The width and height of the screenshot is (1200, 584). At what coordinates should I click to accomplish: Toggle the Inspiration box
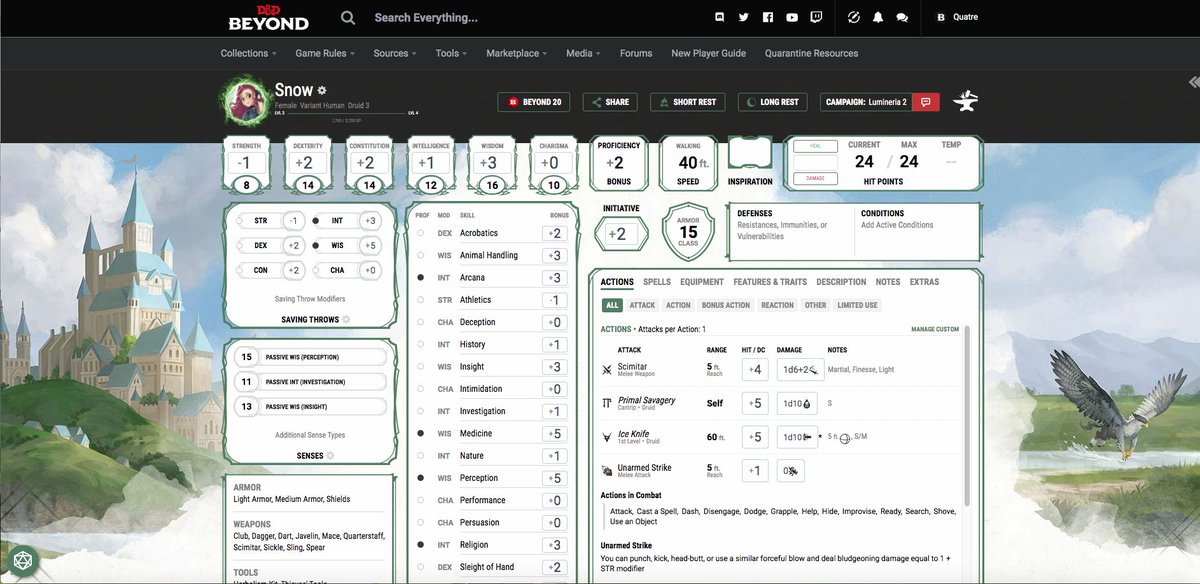[750, 153]
